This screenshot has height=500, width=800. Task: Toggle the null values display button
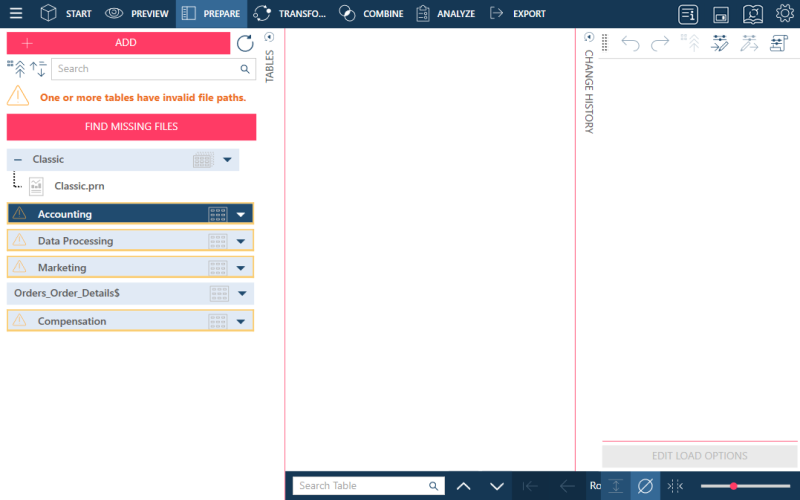coord(645,486)
